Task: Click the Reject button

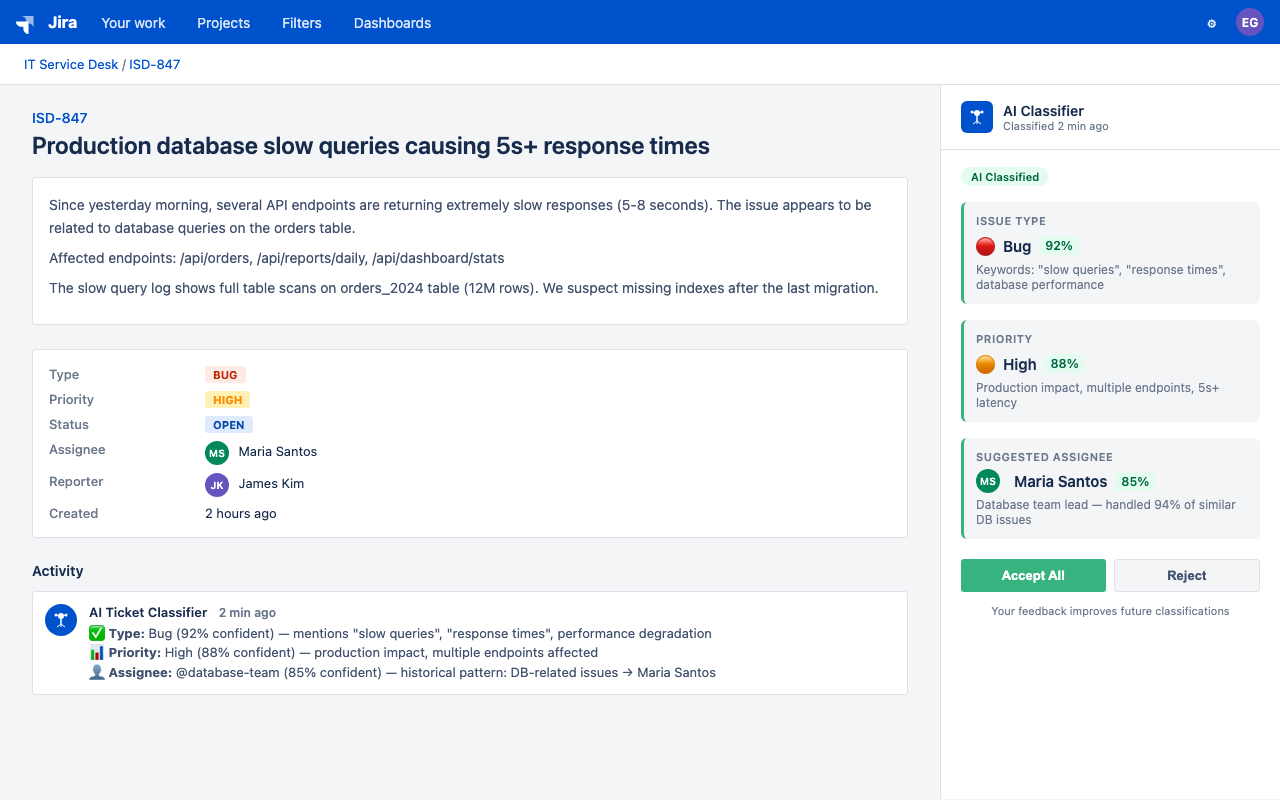Action: click(1186, 575)
